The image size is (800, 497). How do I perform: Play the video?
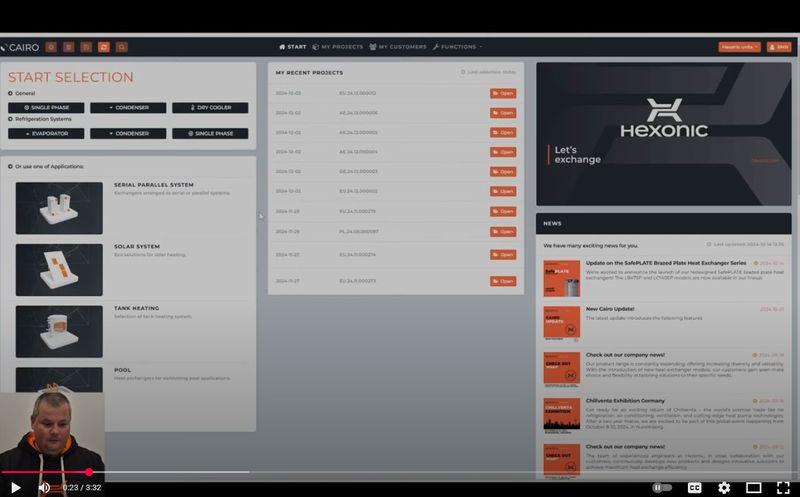pyautogui.click(x=15, y=488)
